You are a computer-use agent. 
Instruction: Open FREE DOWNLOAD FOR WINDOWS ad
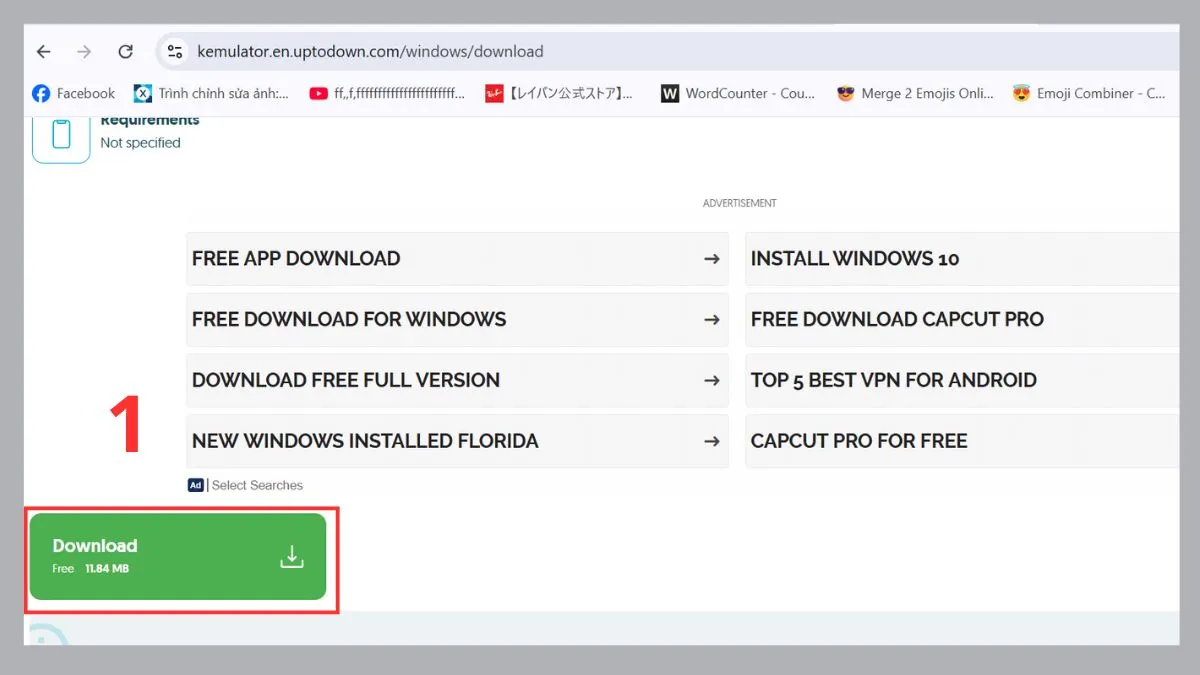point(456,320)
